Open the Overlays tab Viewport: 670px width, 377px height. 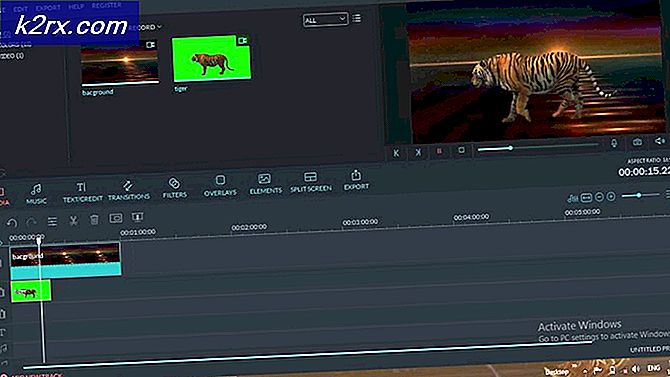pyautogui.click(x=220, y=186)
